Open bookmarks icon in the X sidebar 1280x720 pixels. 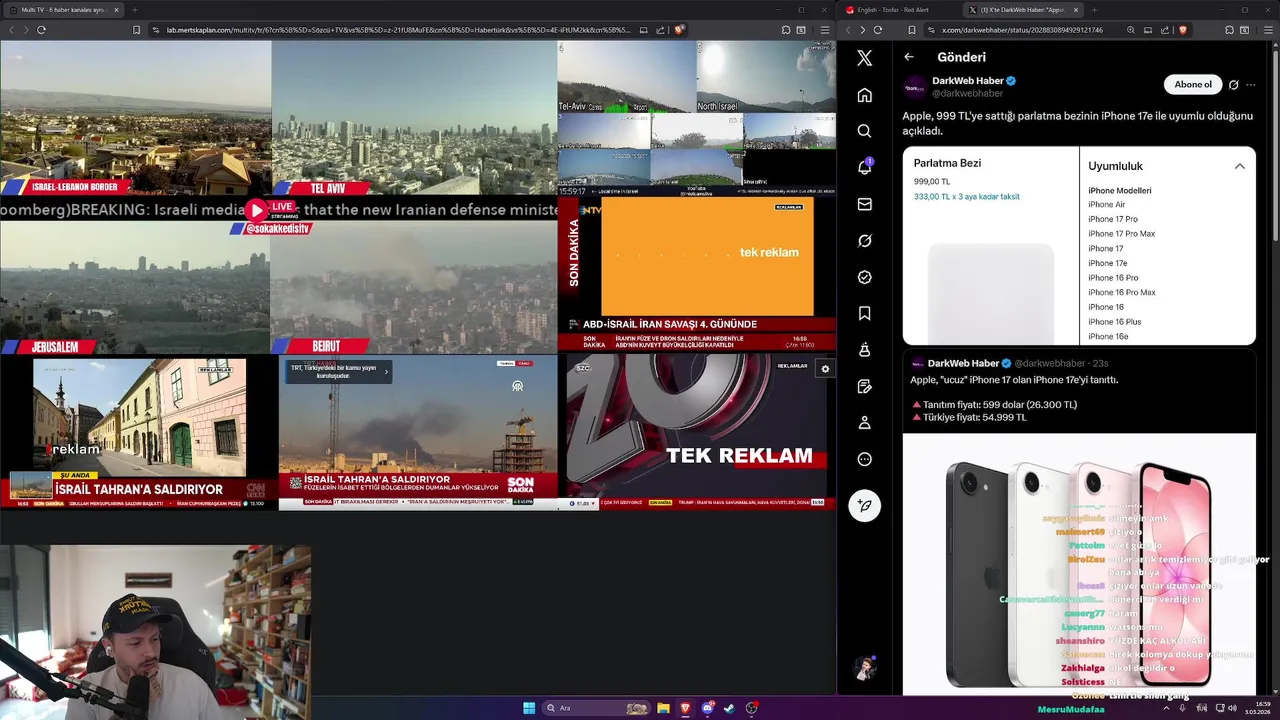point(865,314)
